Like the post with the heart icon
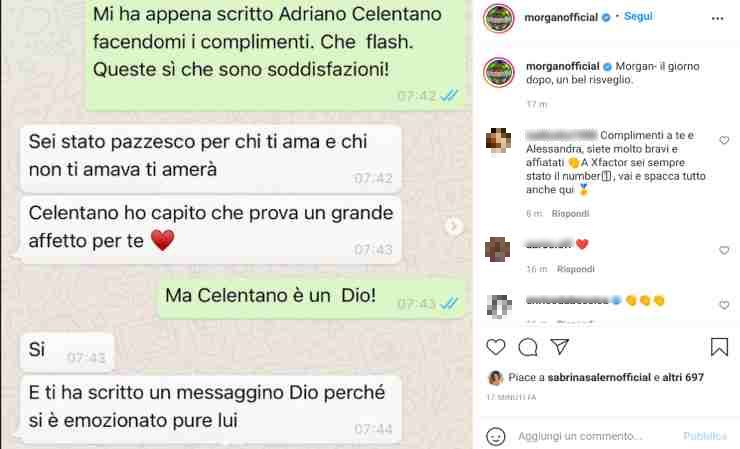This screenshot has width=740, height=449. pos(496,347)
